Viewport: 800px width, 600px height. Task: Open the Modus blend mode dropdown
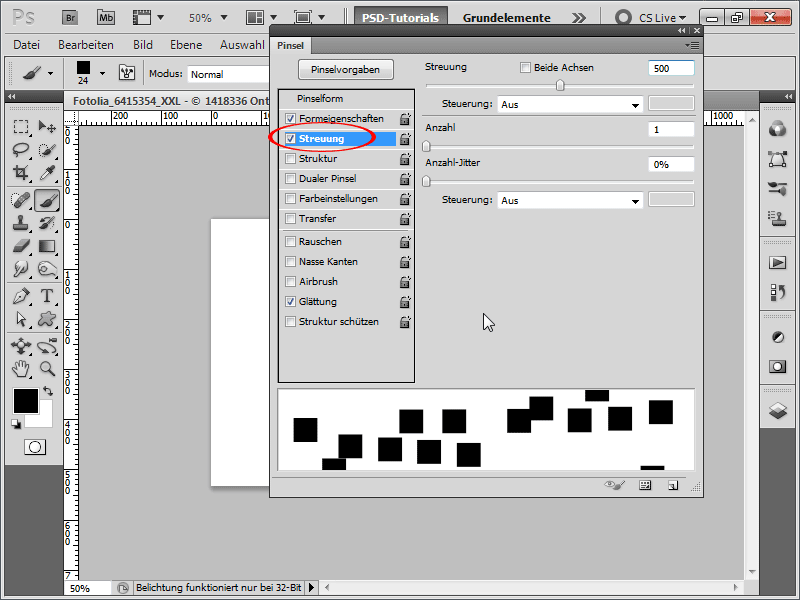pos(228,74)
